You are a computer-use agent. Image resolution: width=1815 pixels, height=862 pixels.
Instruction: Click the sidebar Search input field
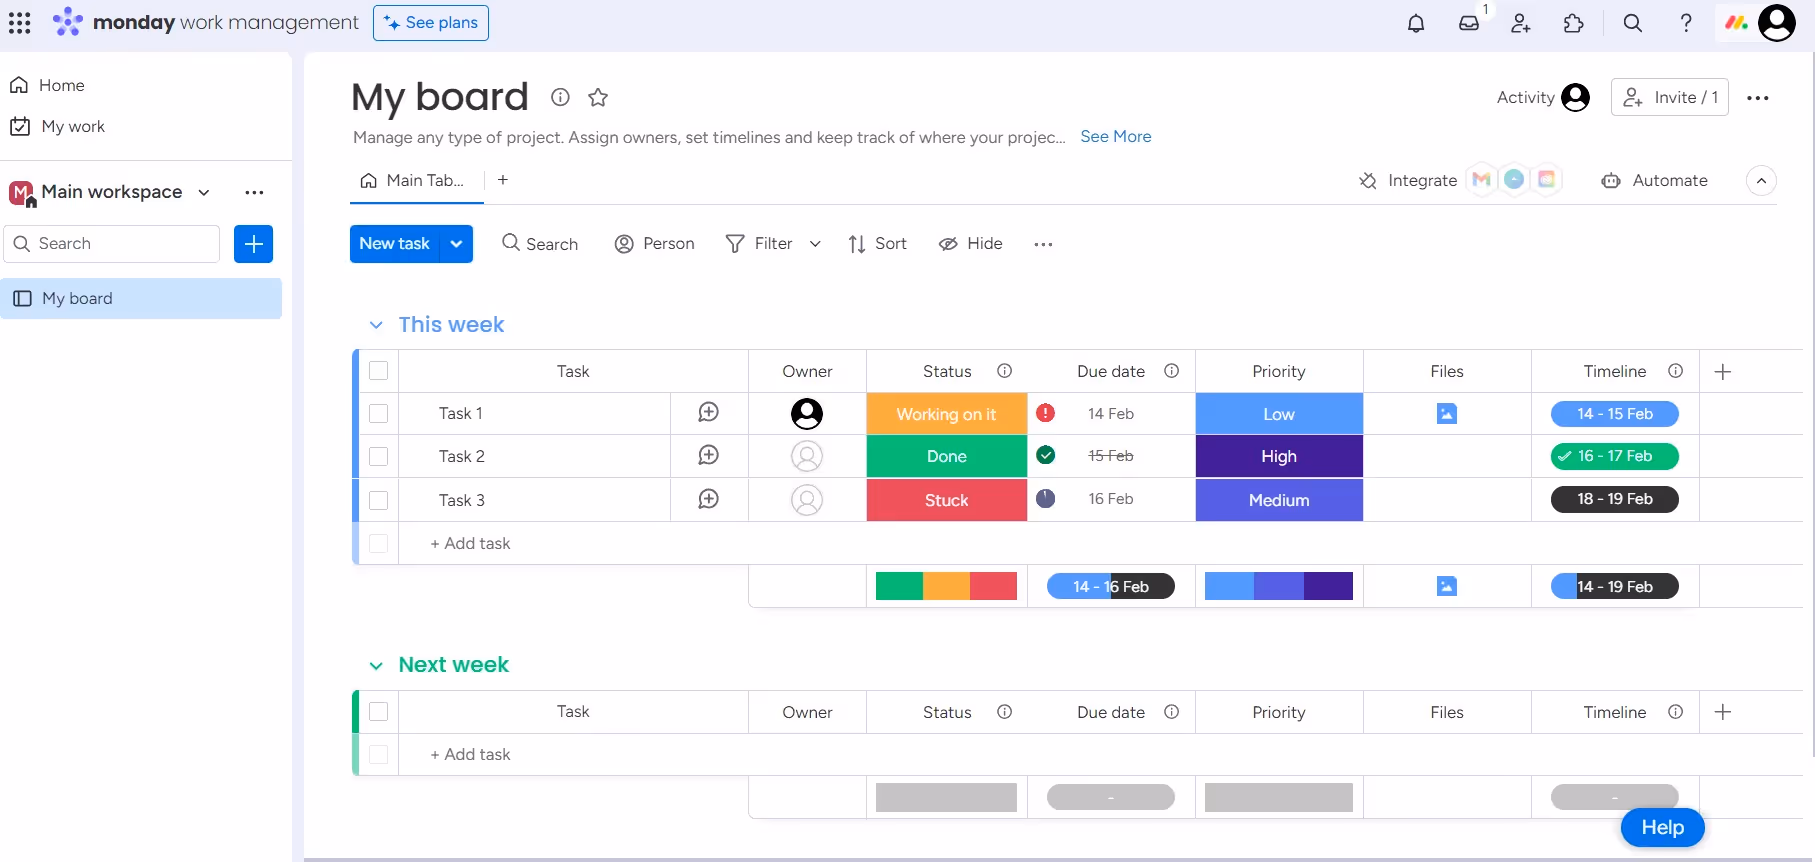pos(112,244)
